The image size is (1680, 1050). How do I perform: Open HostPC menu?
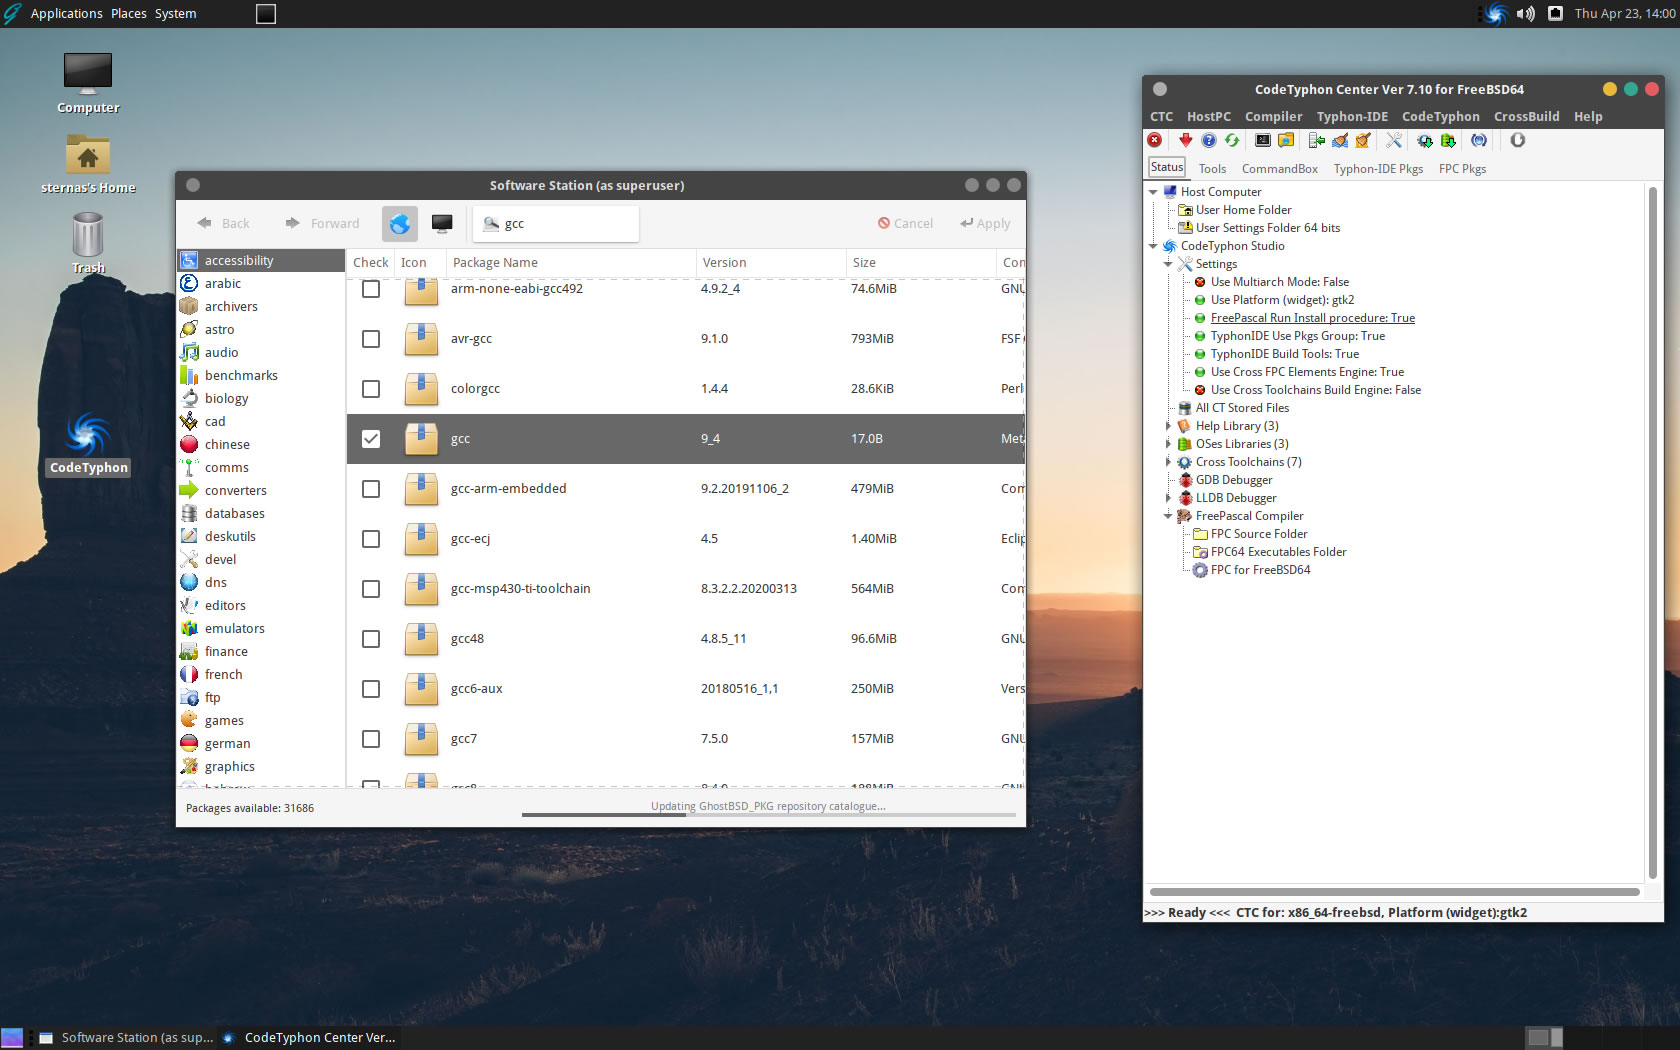(x=1209, y=117)
